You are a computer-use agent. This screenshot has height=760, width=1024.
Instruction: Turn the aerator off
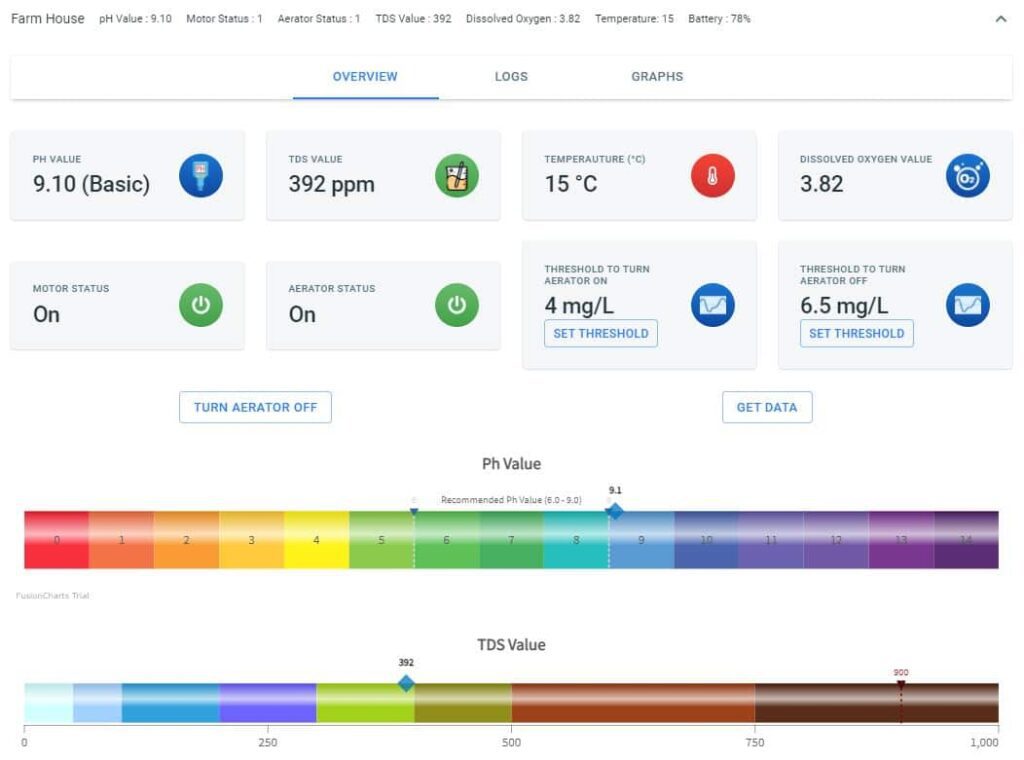[255, 407]
